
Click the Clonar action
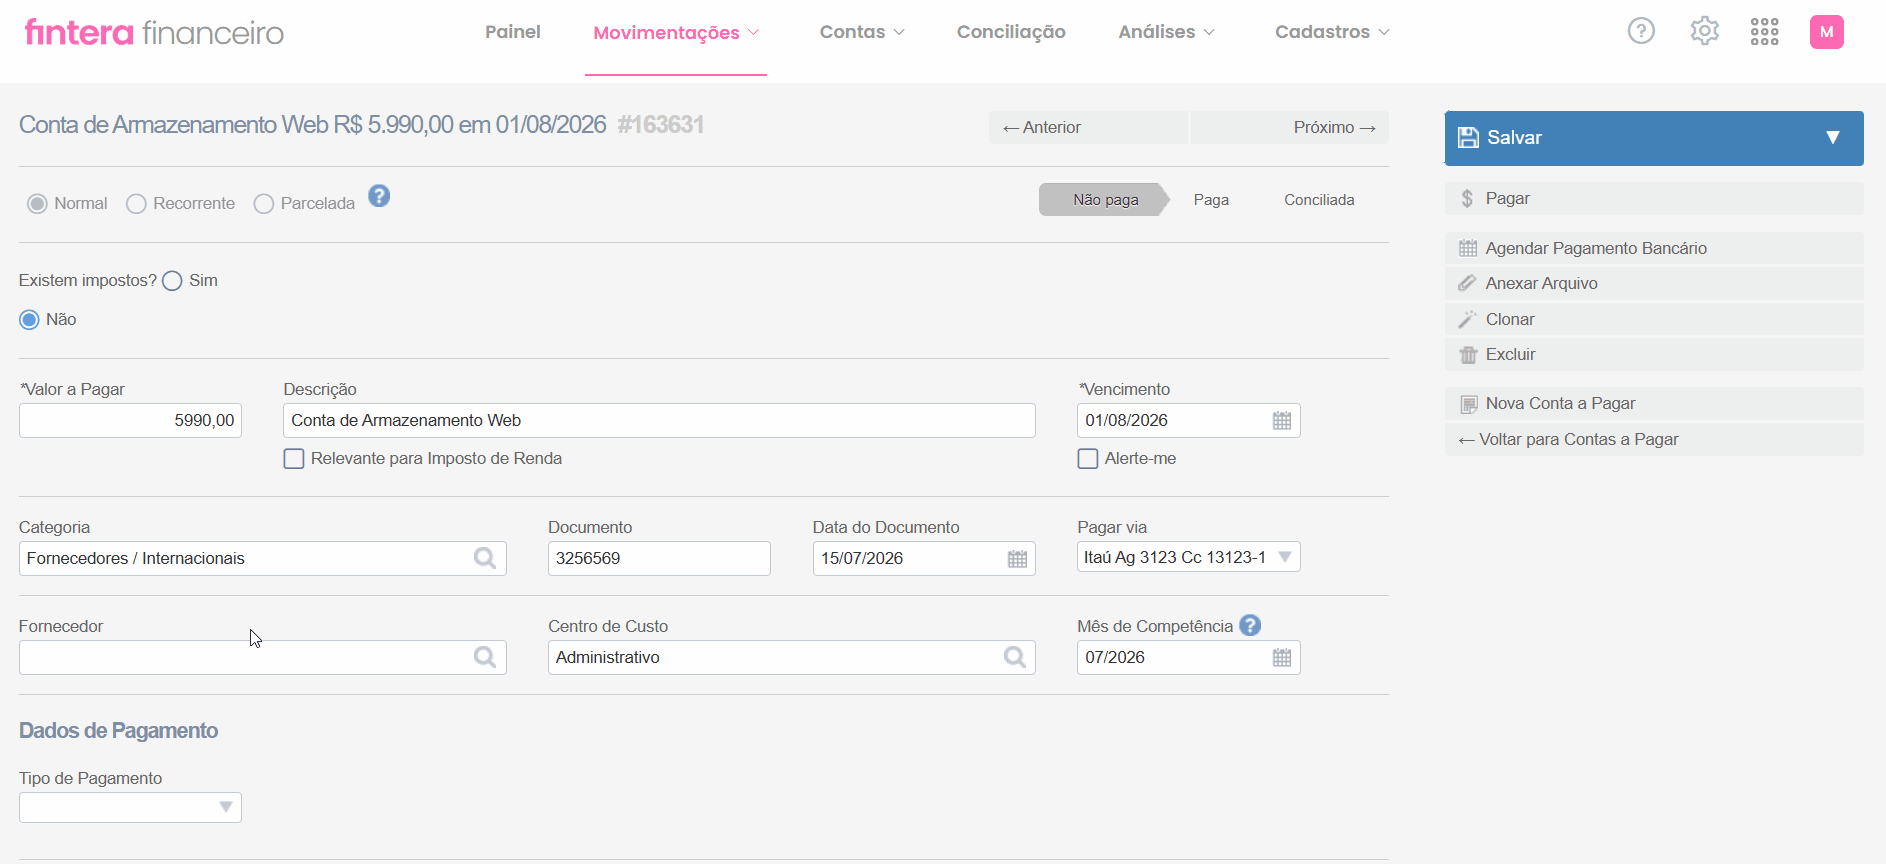coord(1654,320)
